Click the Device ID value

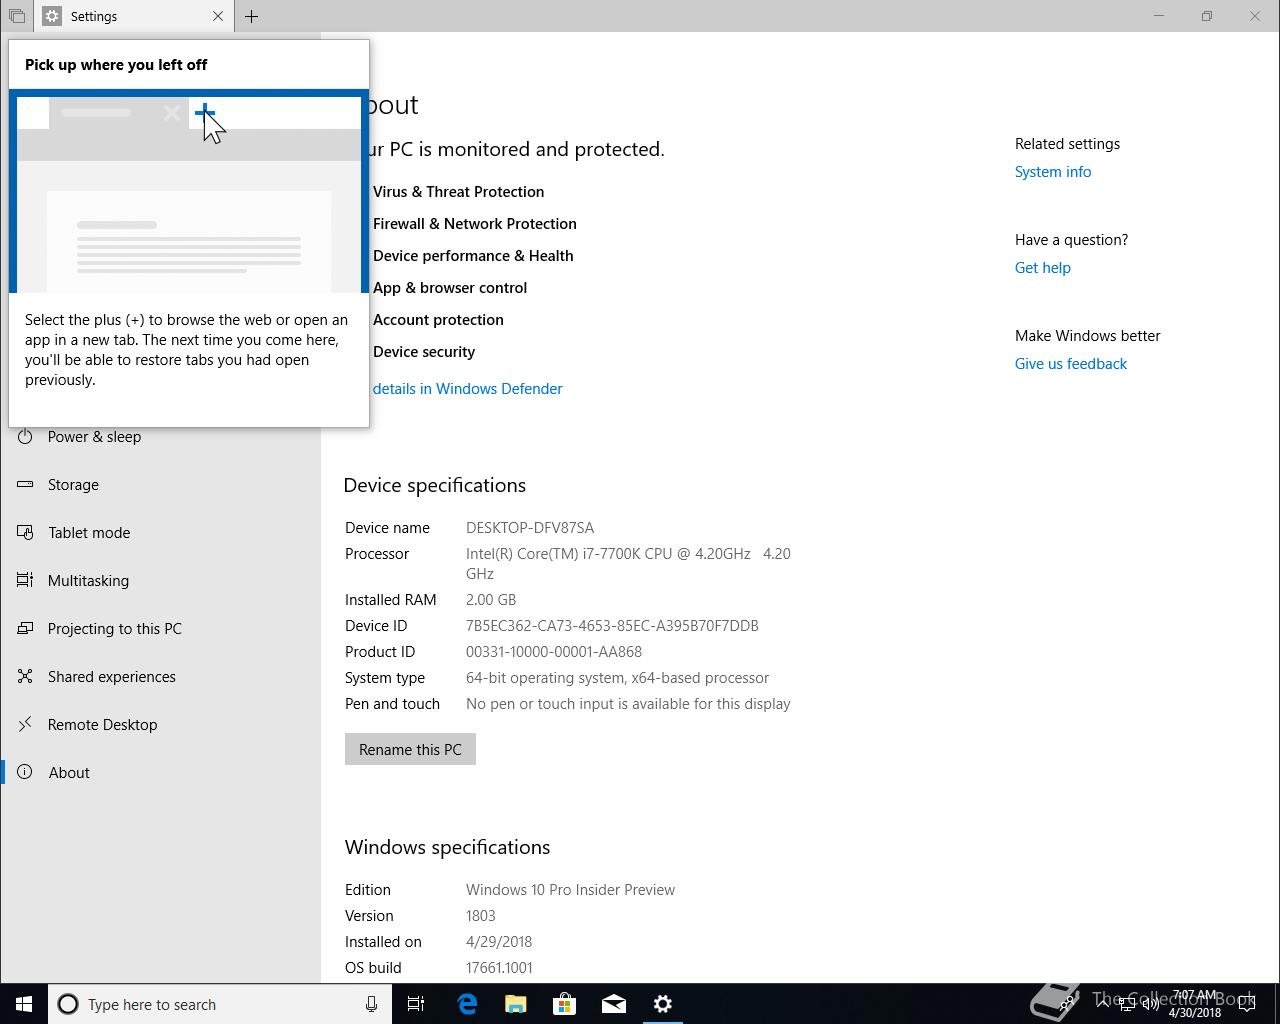(x=612, y=625)
